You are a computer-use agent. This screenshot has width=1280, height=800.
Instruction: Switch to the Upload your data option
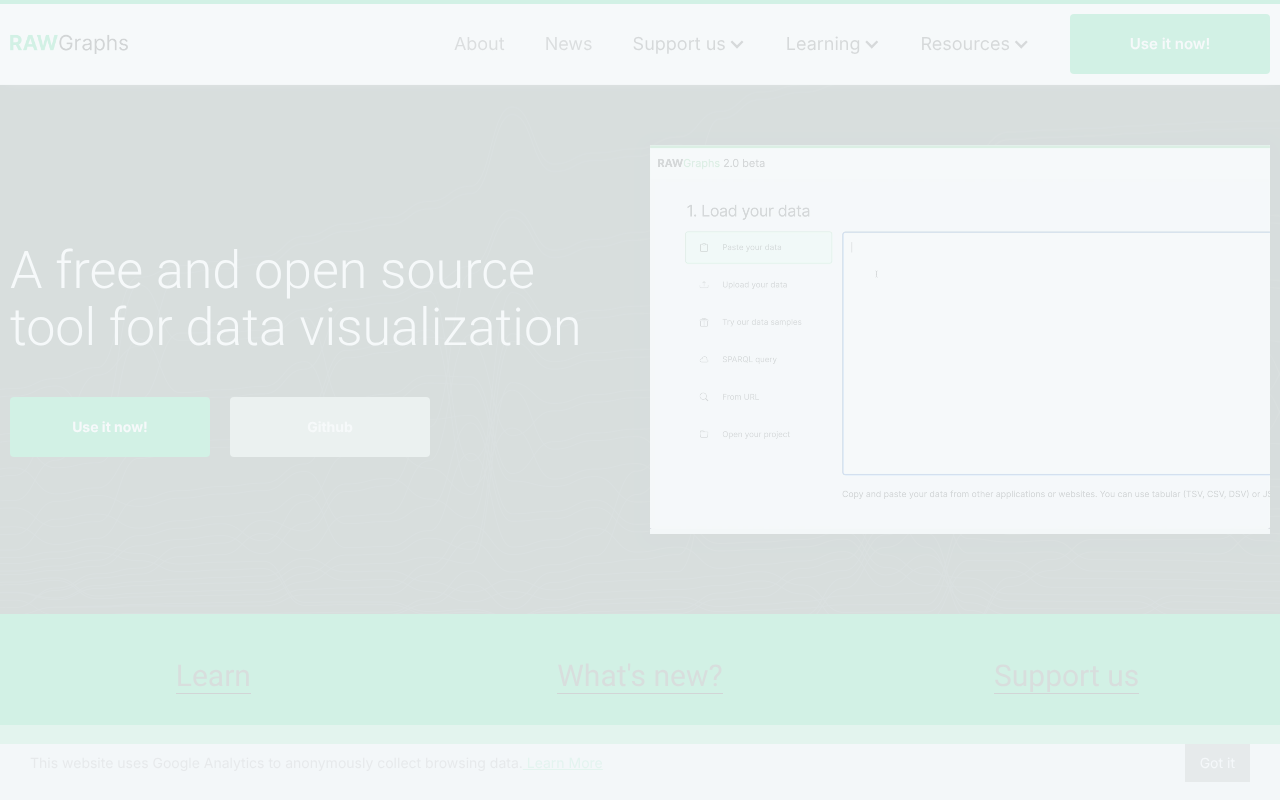click(755, 284)
